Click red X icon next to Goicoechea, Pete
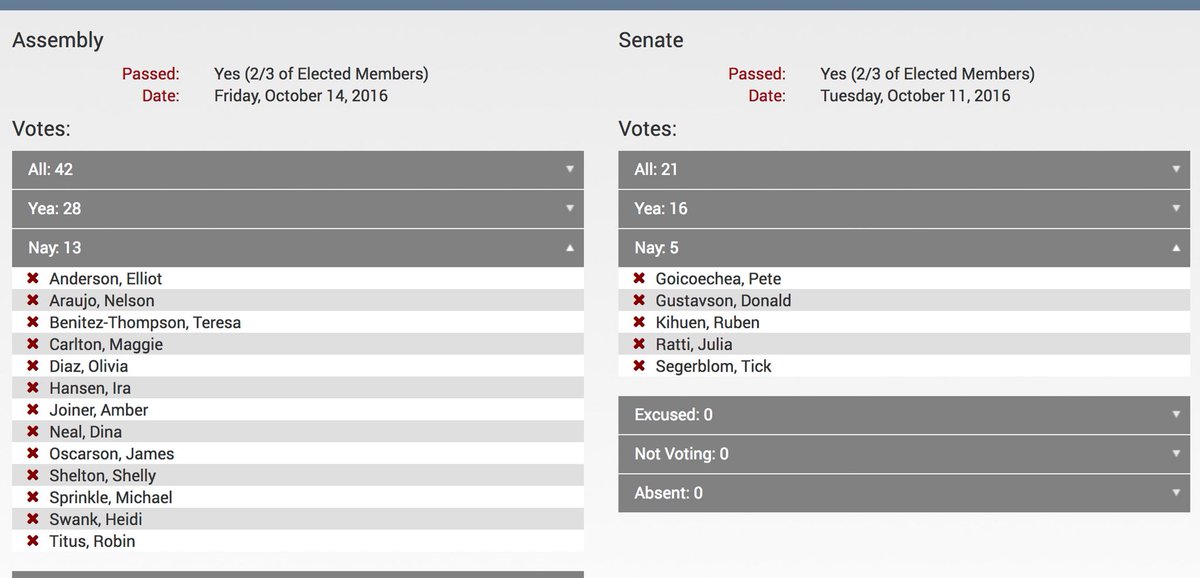Image resolution: width=1200 pixels, height=578 pixels. click(x=639, y=279)
